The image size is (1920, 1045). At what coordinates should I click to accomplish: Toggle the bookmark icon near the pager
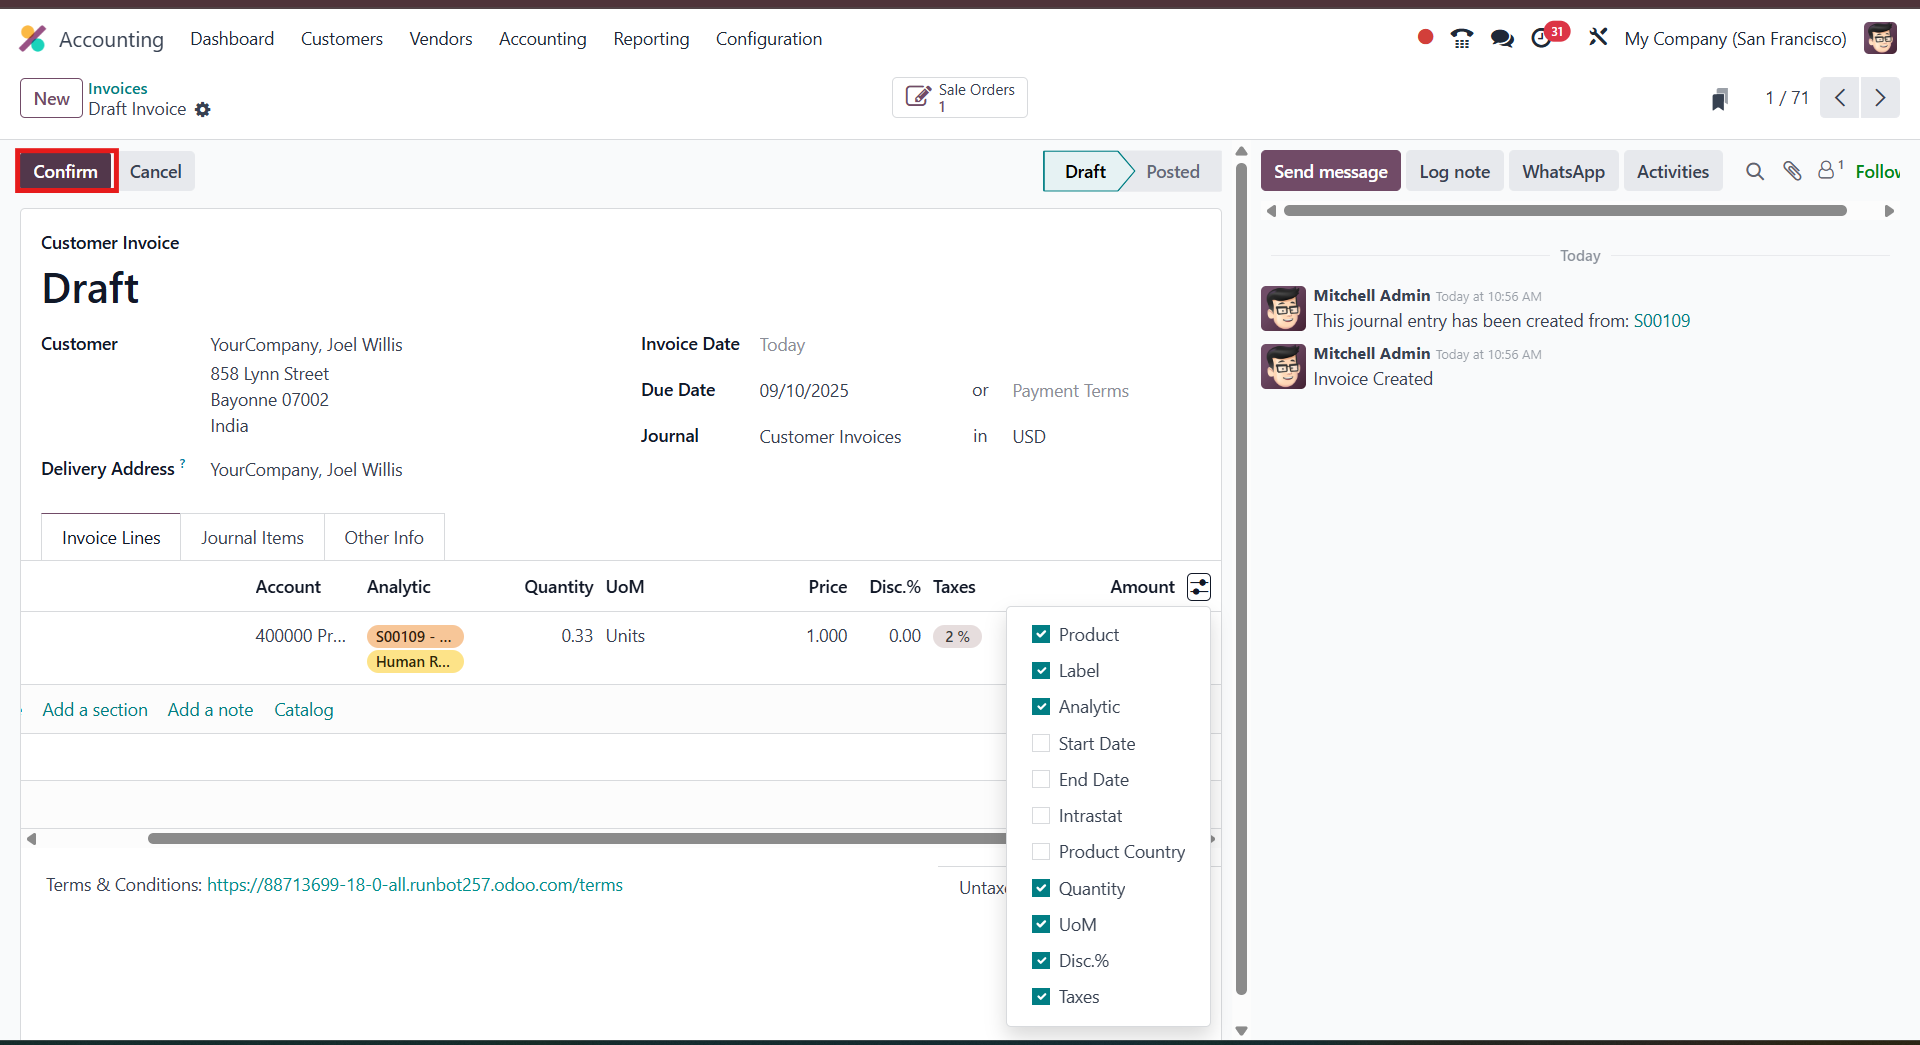point(1720,98)
